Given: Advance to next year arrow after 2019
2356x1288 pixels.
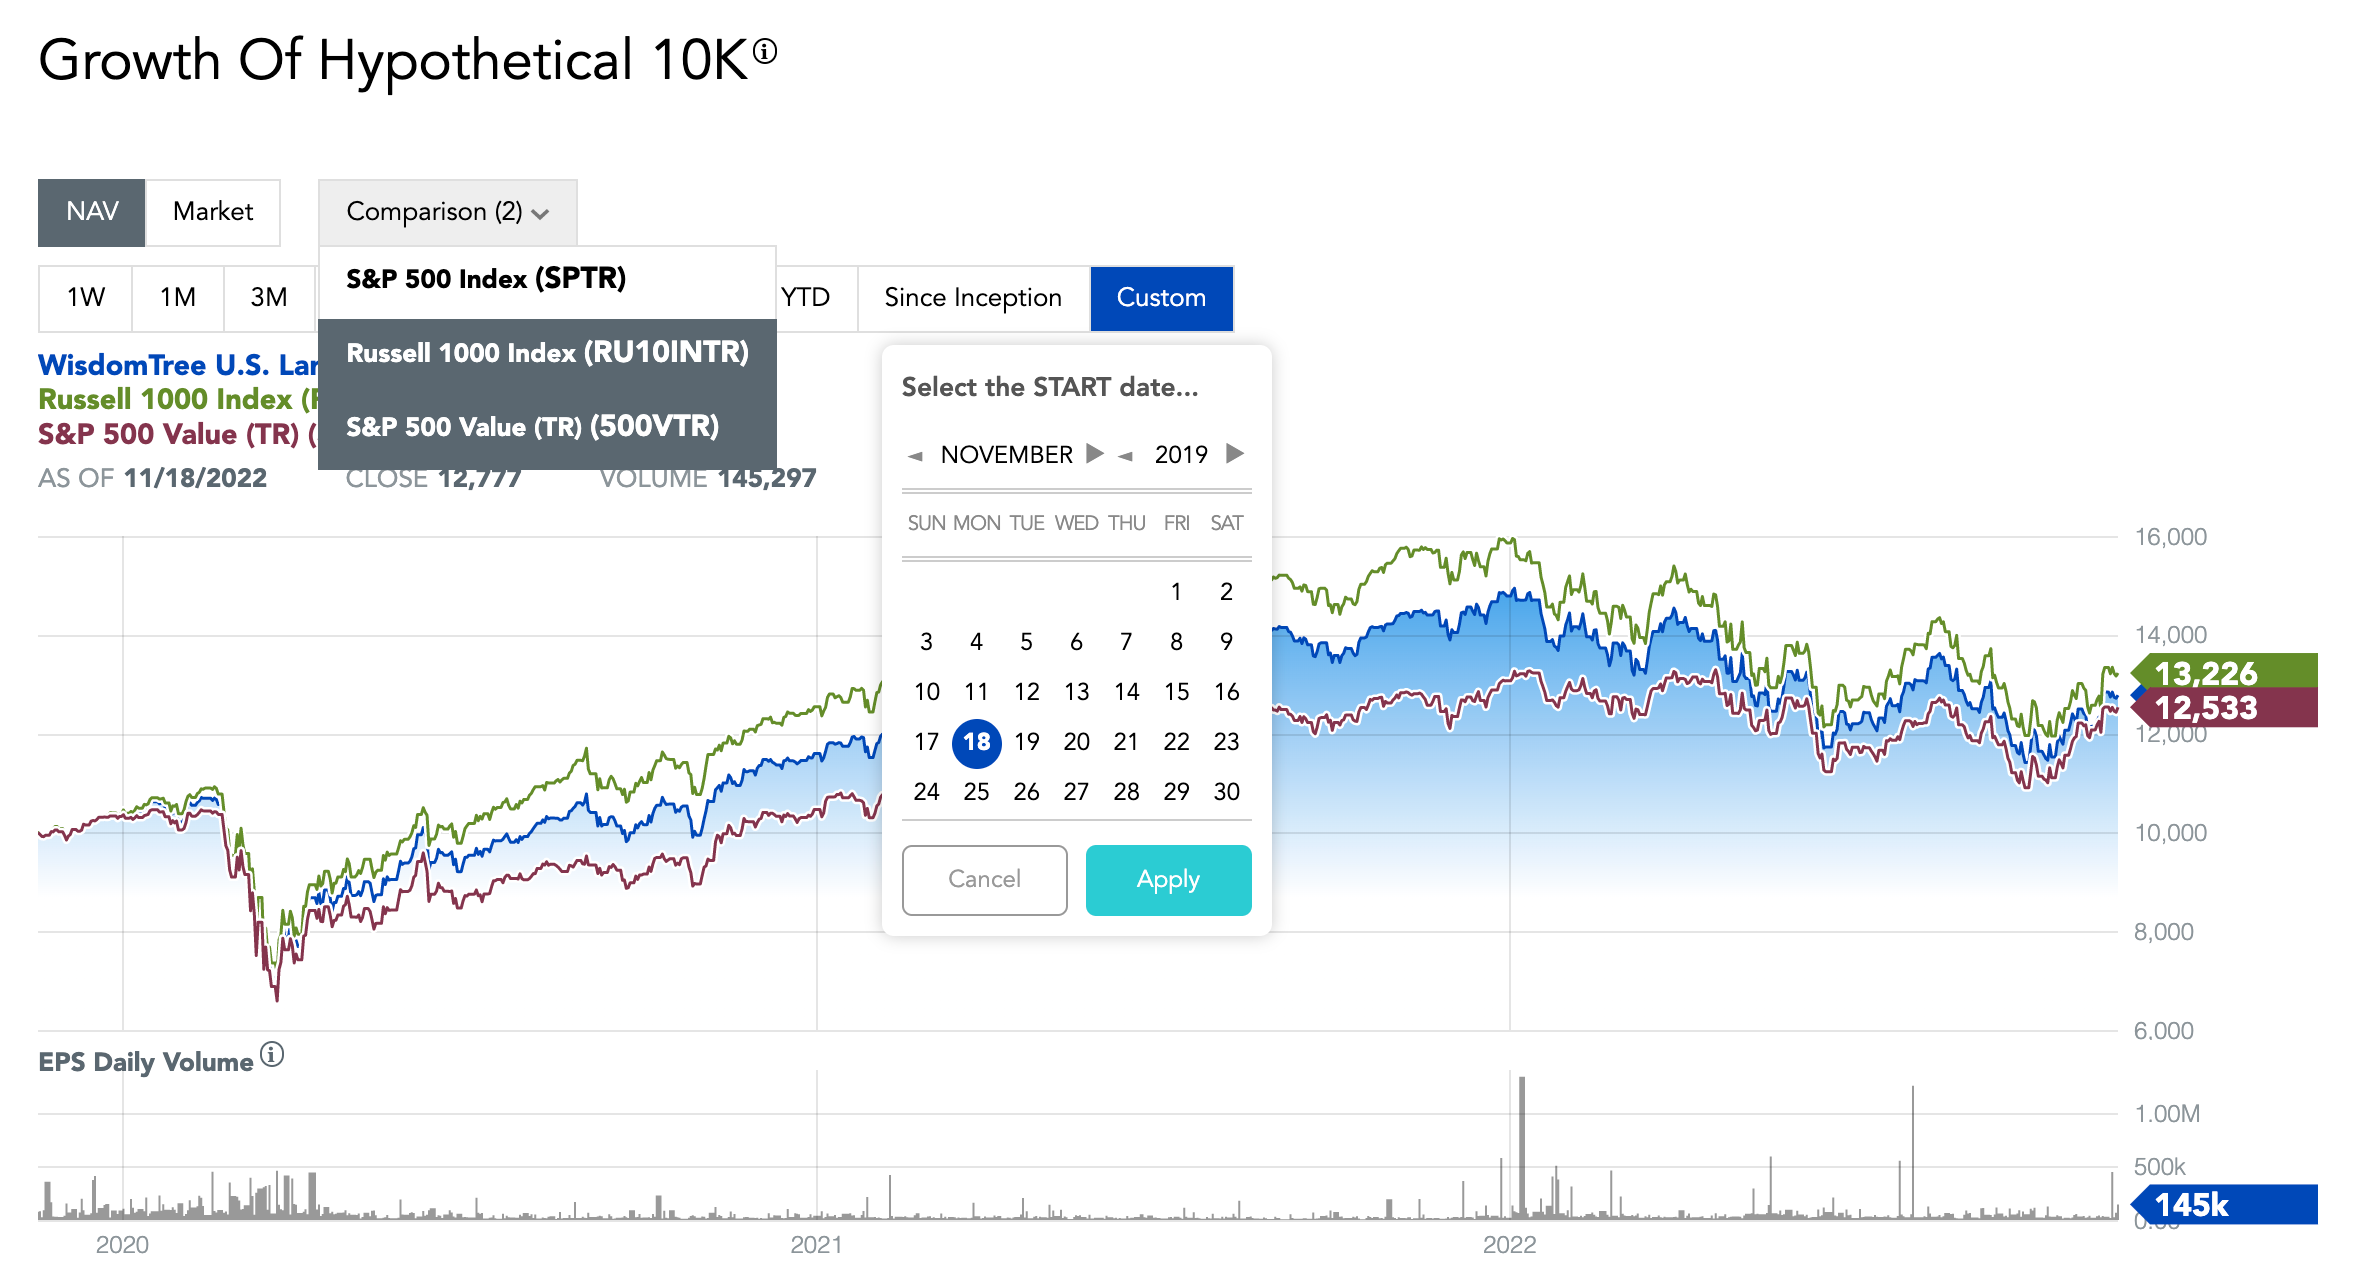Looking at the screenshot, I should tap(1235, 454).
